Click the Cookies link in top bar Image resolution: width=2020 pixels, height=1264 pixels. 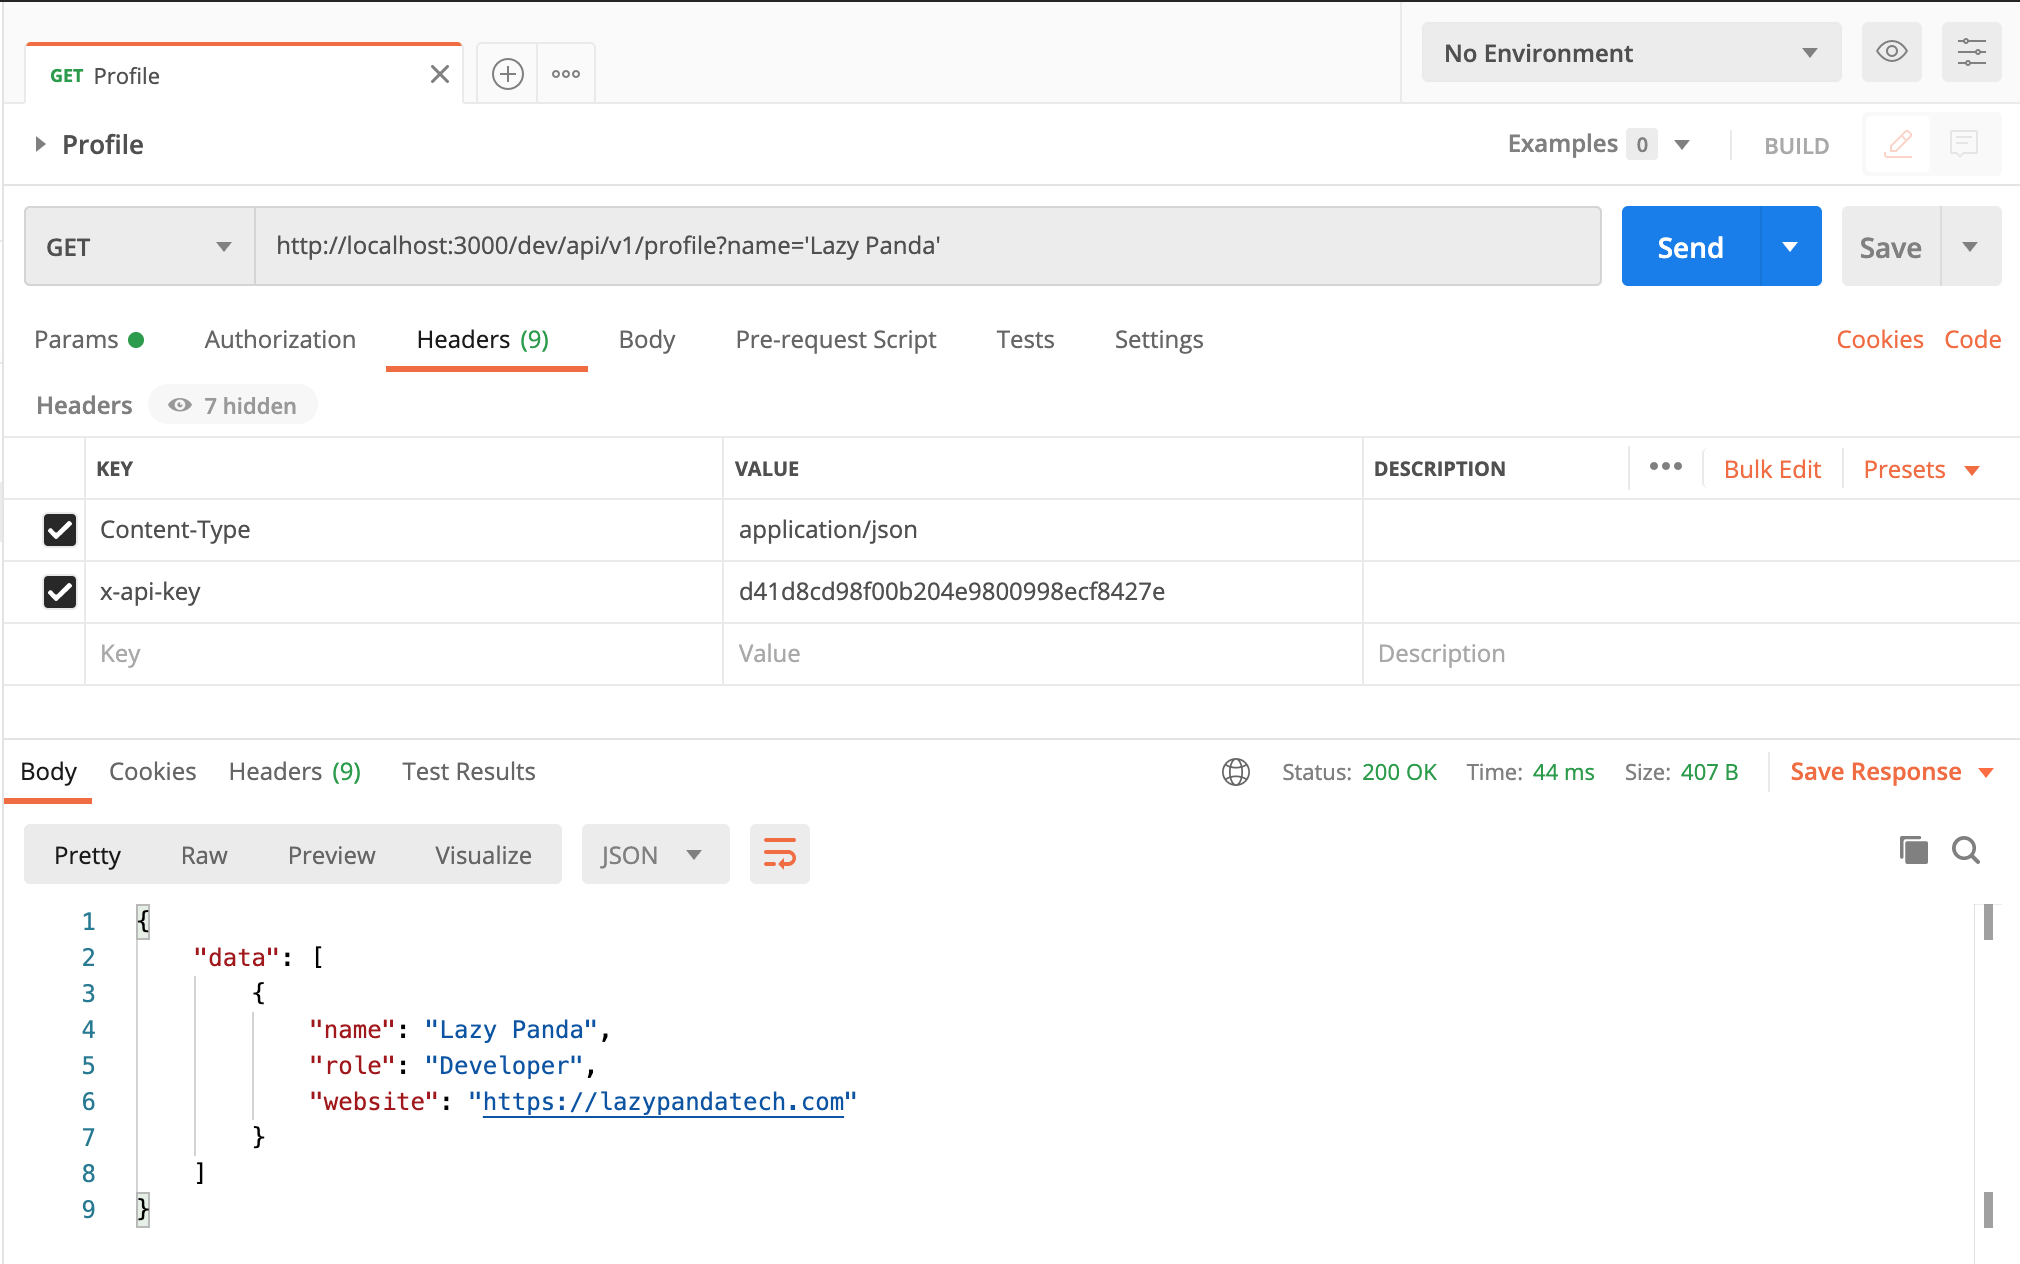[1880, 339]
